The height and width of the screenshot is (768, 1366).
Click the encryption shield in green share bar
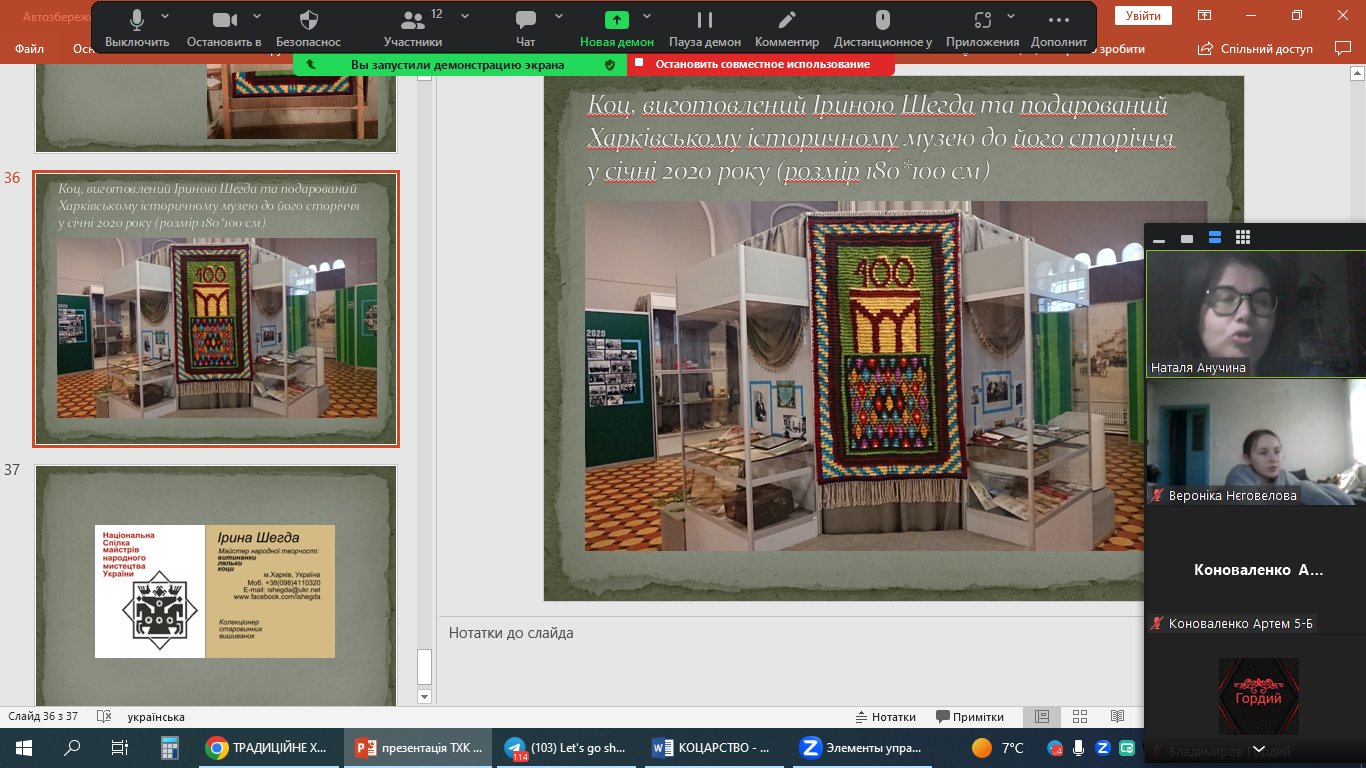click(x=610, y=64)
